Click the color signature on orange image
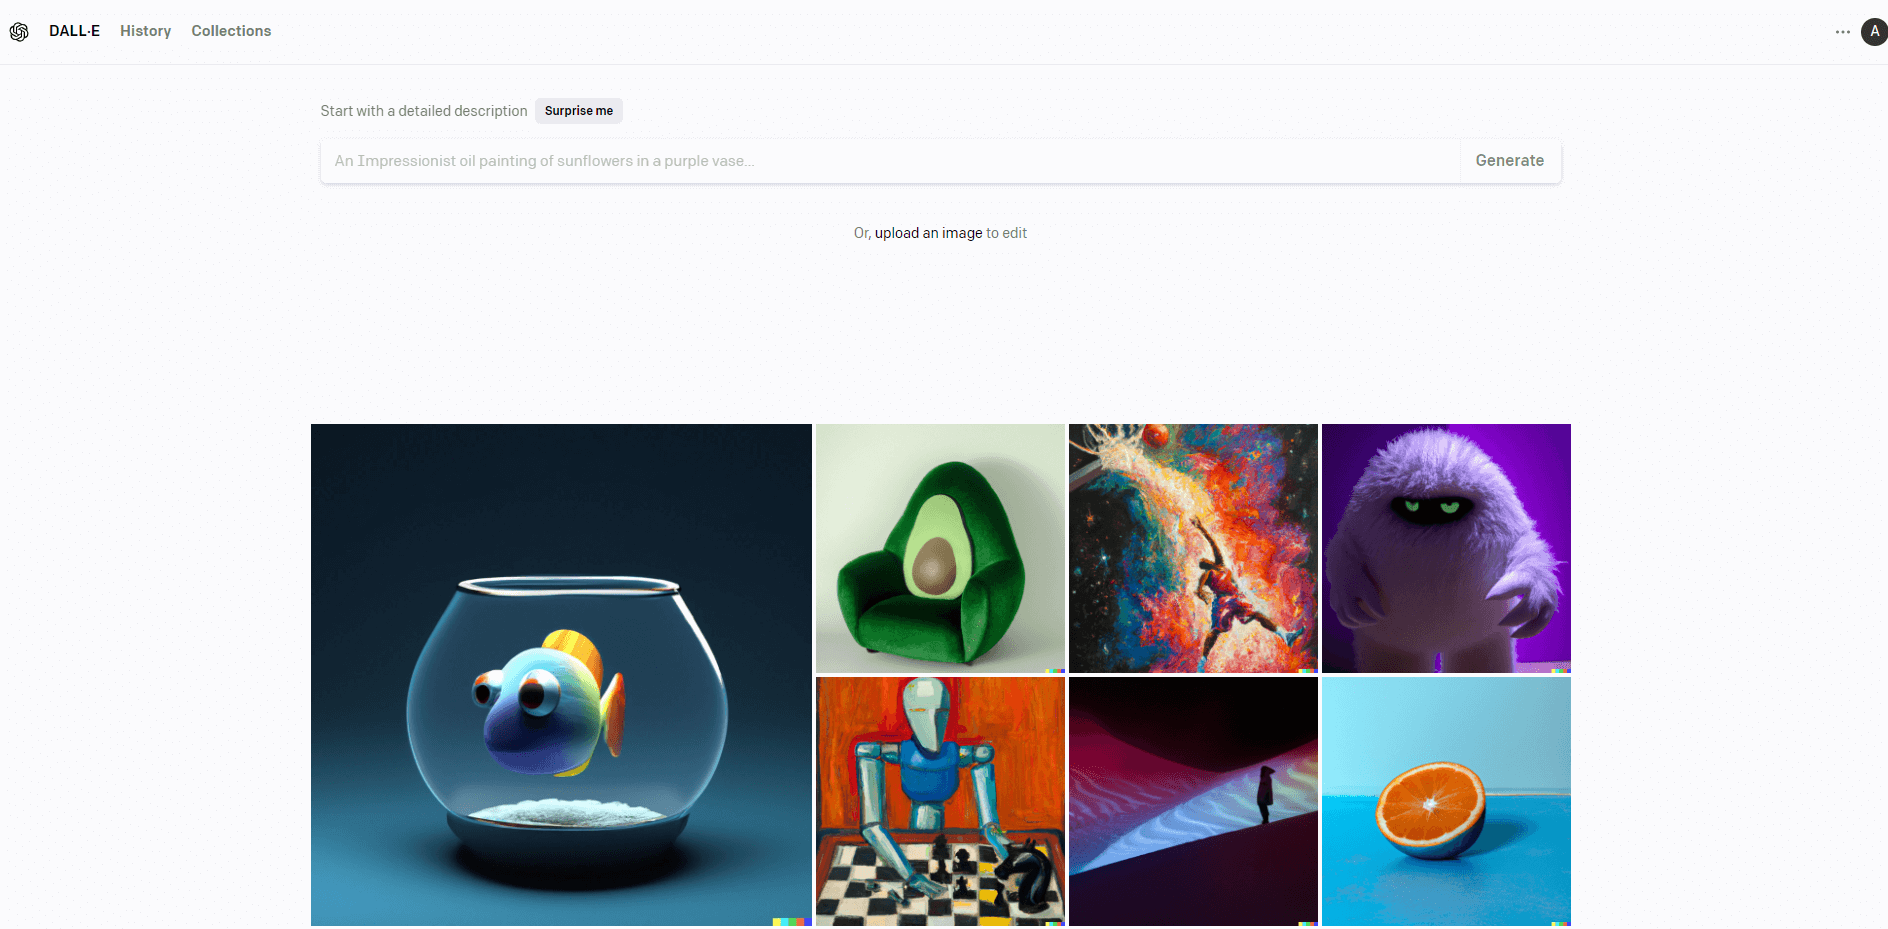The image size is (1888, 929). pos(1561,924)
